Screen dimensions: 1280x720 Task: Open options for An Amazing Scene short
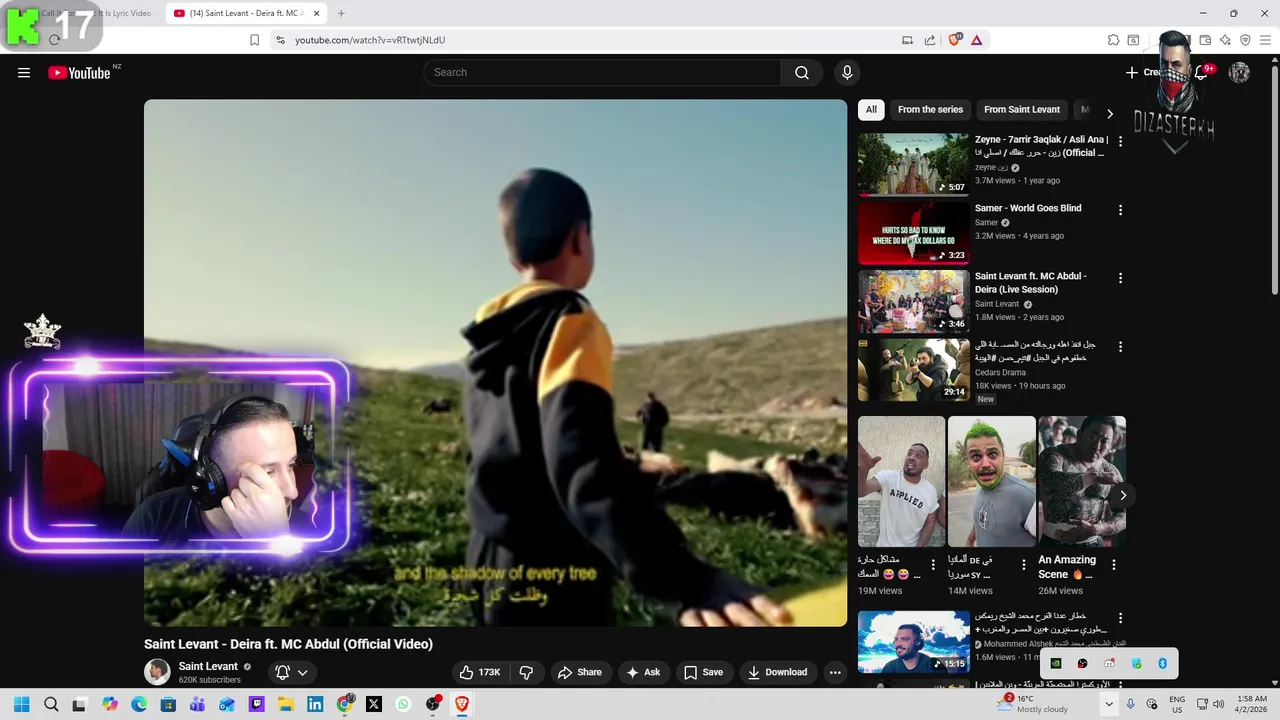tap(1114, 565)
